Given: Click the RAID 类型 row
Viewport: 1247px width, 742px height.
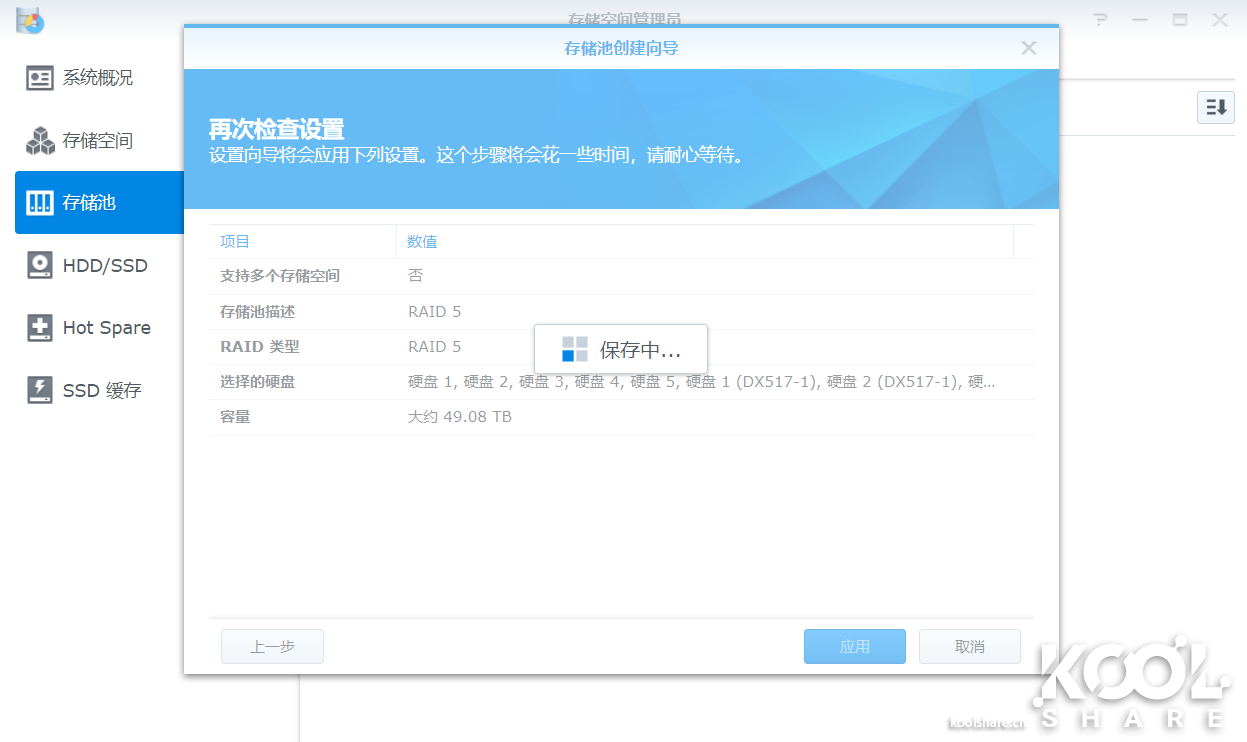Looking at the screenshot, I should [400, 347].
